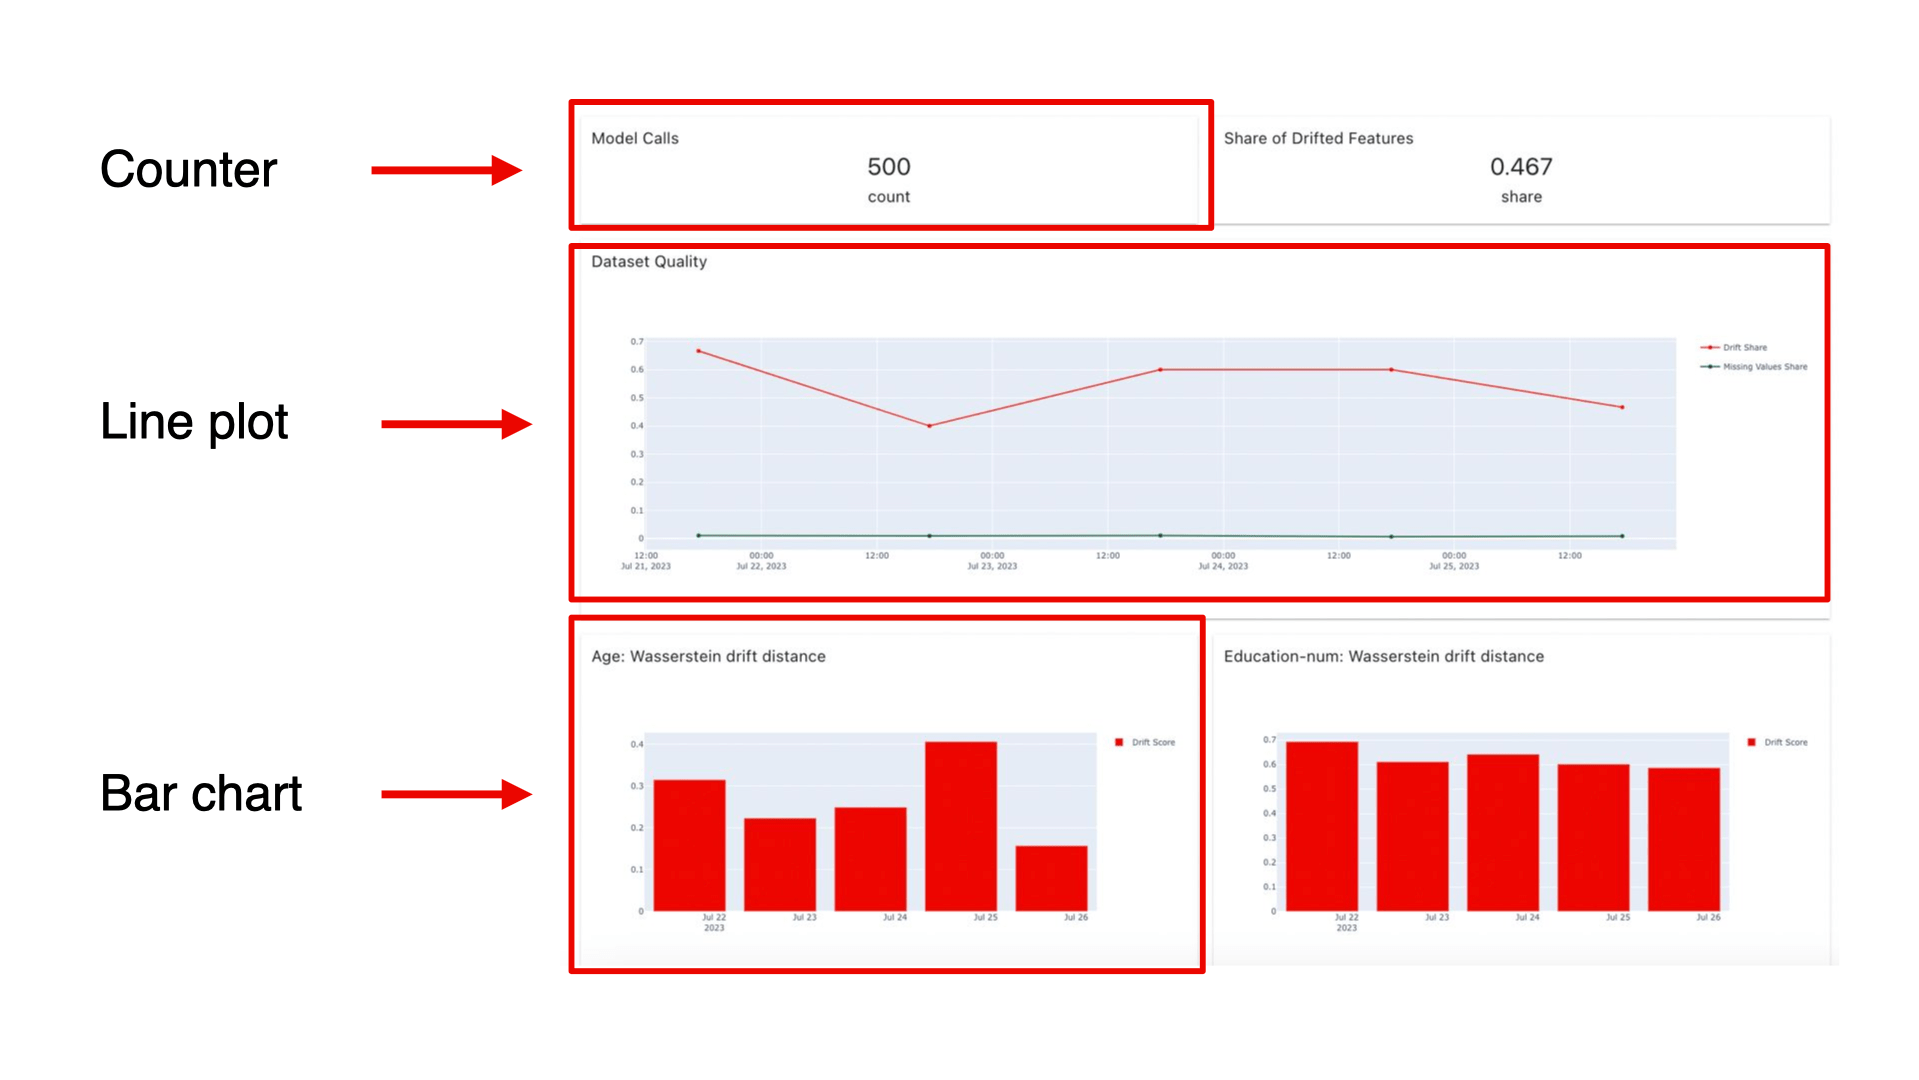Screen dimensions: 1919x1080
Task: Click the Drift Score legend square on Age chart
Action: click(1117, 742)
